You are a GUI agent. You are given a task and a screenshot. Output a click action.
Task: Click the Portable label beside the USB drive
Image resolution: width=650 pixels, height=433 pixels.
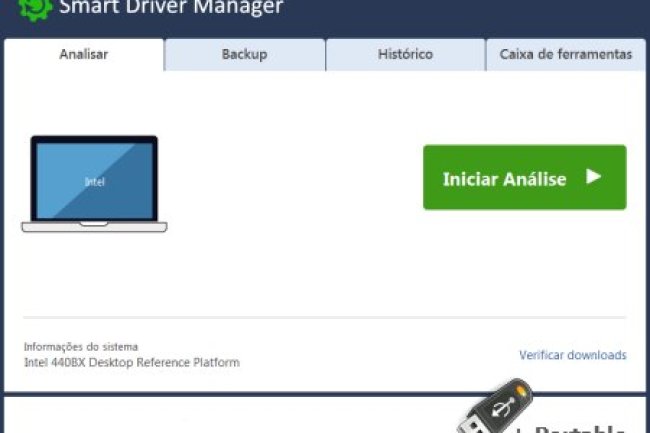583,423
